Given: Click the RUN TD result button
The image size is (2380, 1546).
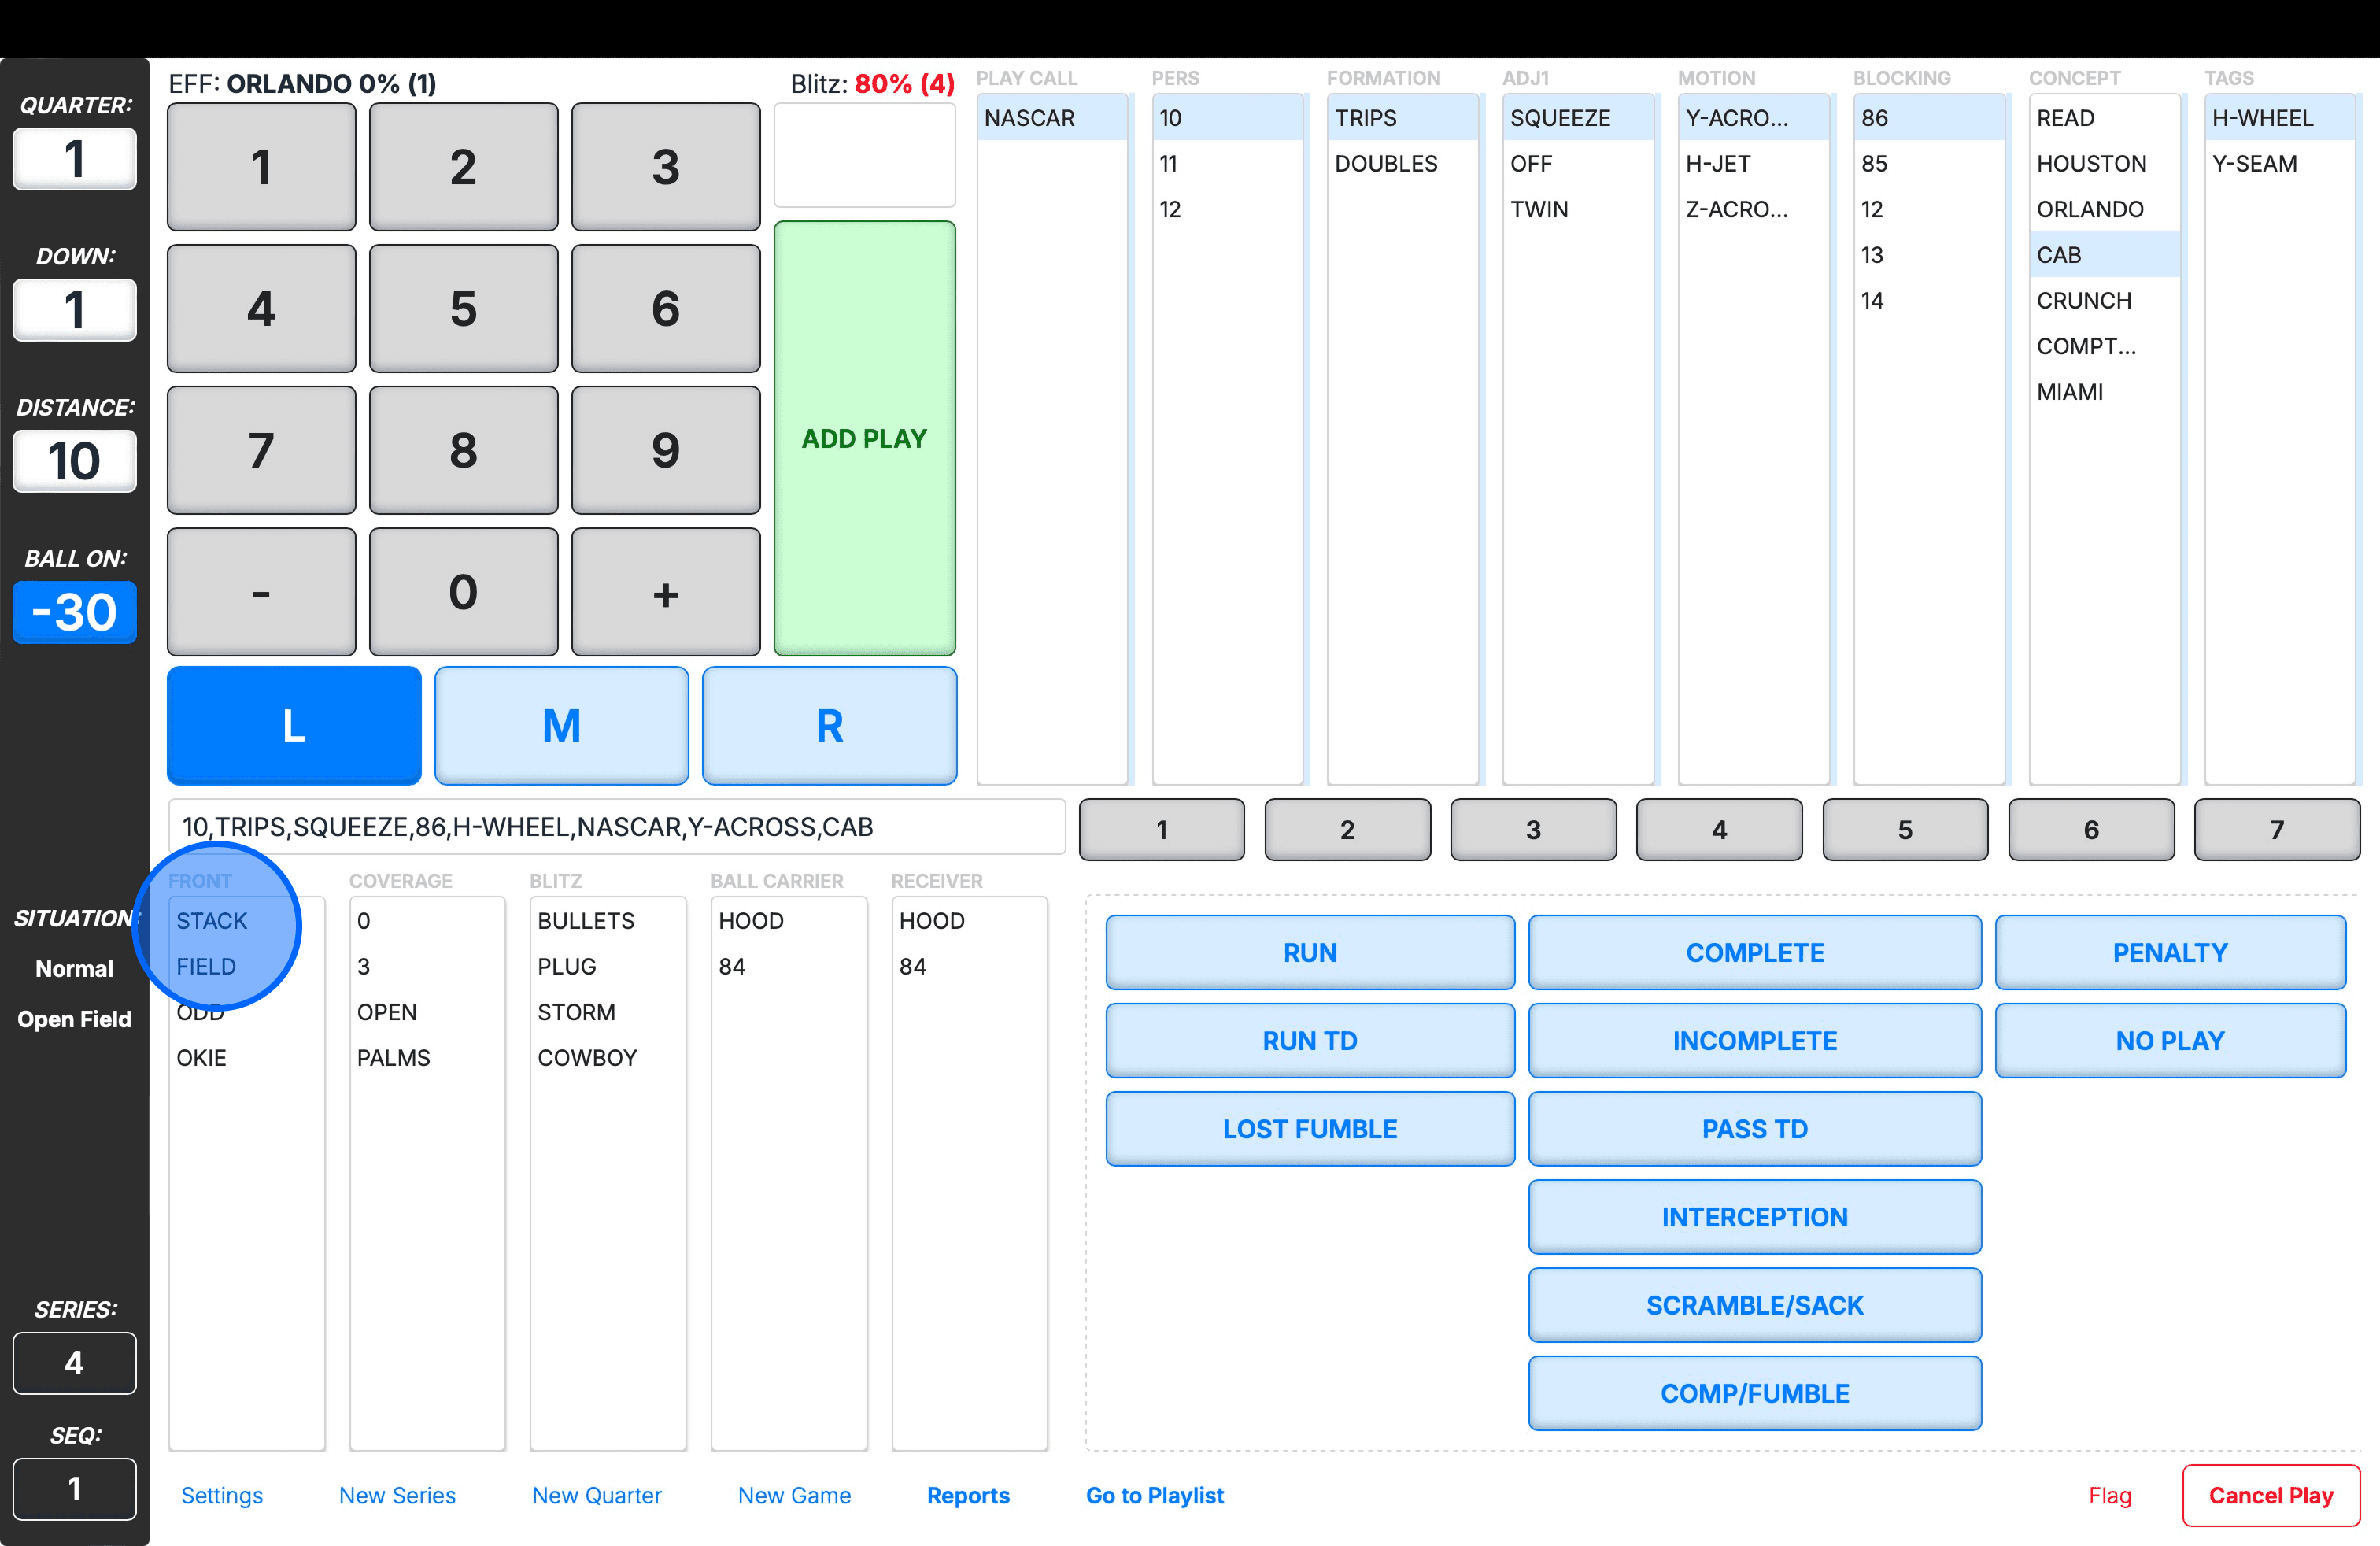Looking at the screenshot, I should (1310, 1040).
